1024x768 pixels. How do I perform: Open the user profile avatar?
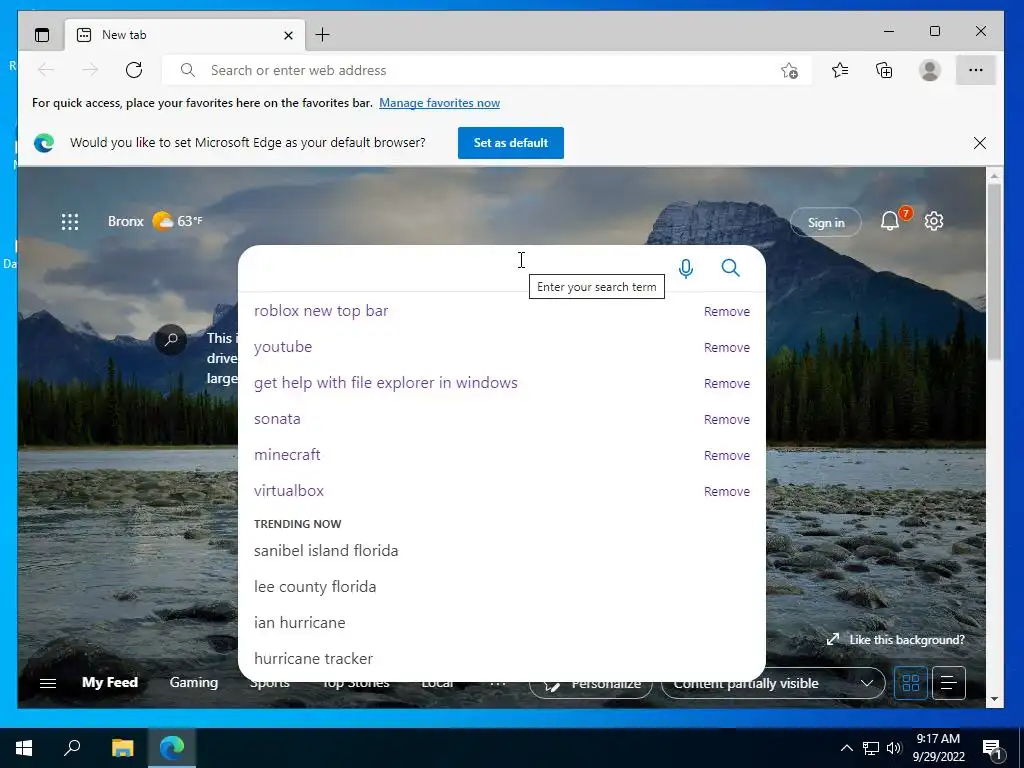pyautogui.click(x=929, y=70)
